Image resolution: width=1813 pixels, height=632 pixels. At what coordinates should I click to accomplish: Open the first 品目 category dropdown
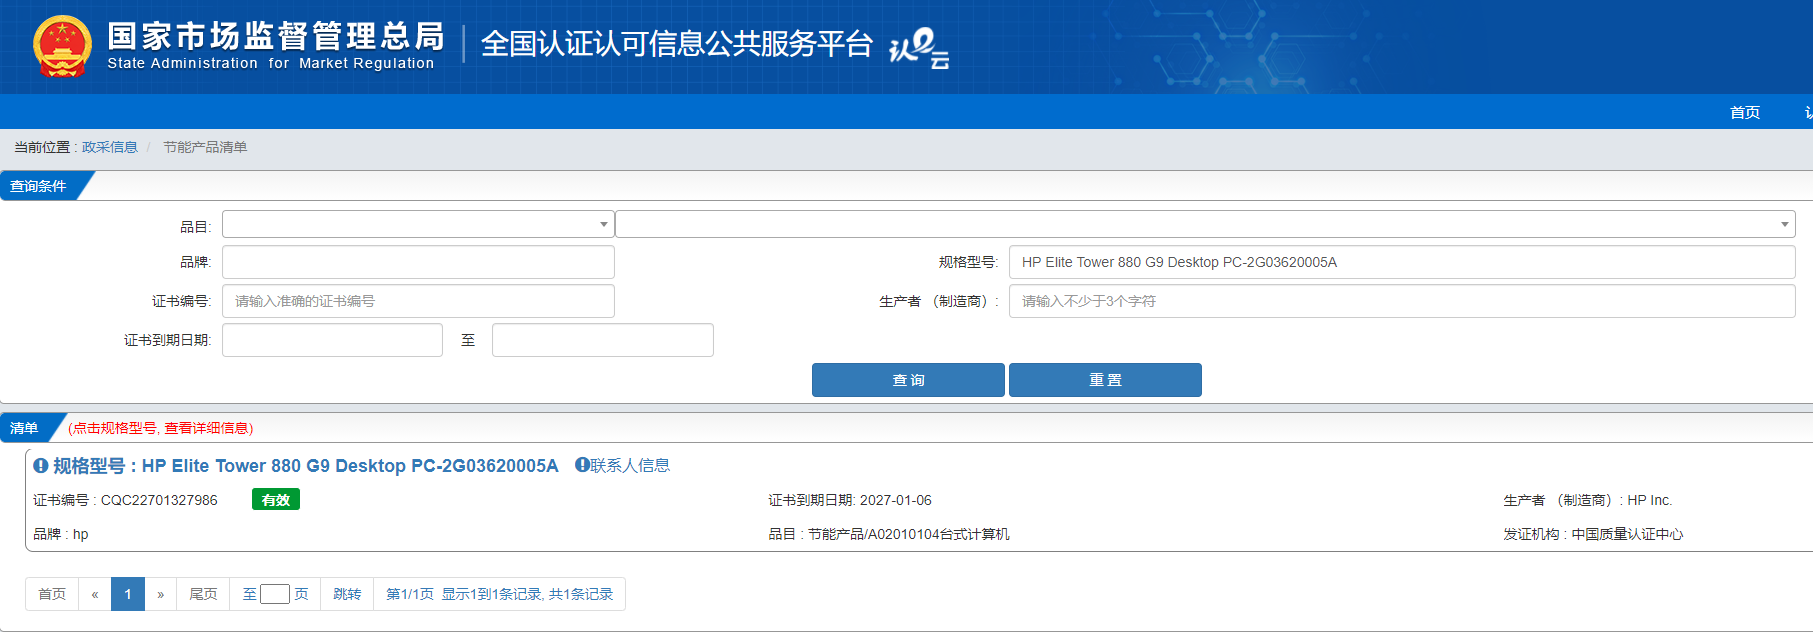[418, 224]
